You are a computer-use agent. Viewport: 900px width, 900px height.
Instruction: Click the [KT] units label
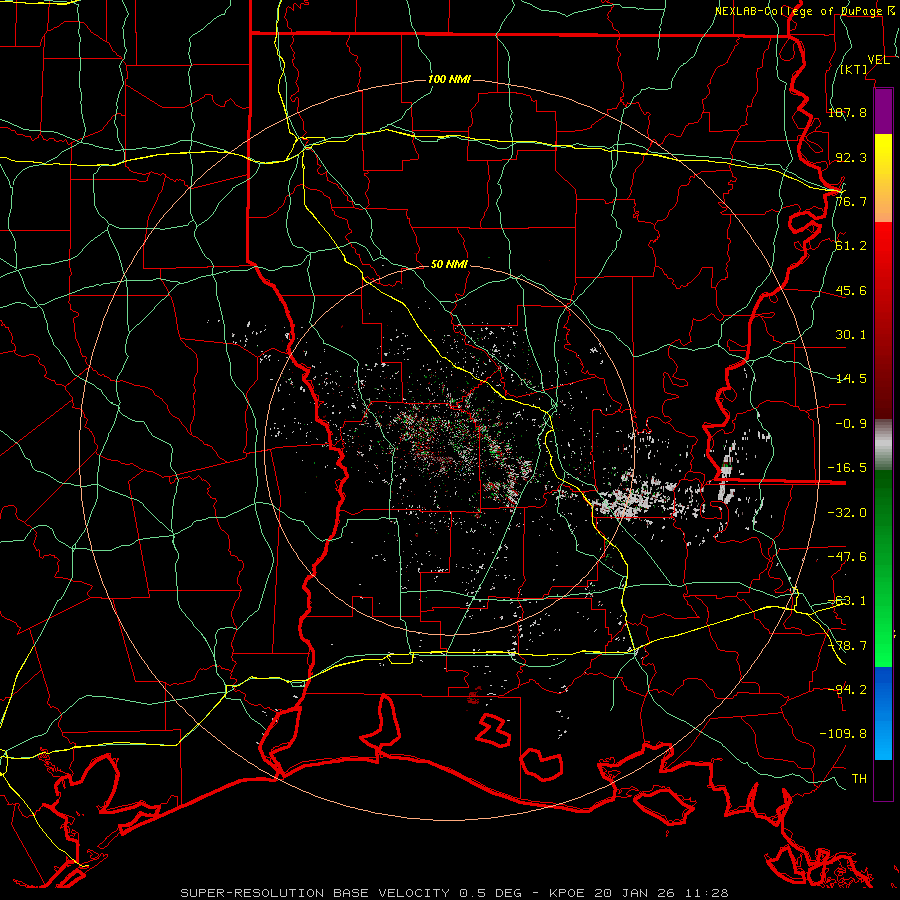click(854, 69)
